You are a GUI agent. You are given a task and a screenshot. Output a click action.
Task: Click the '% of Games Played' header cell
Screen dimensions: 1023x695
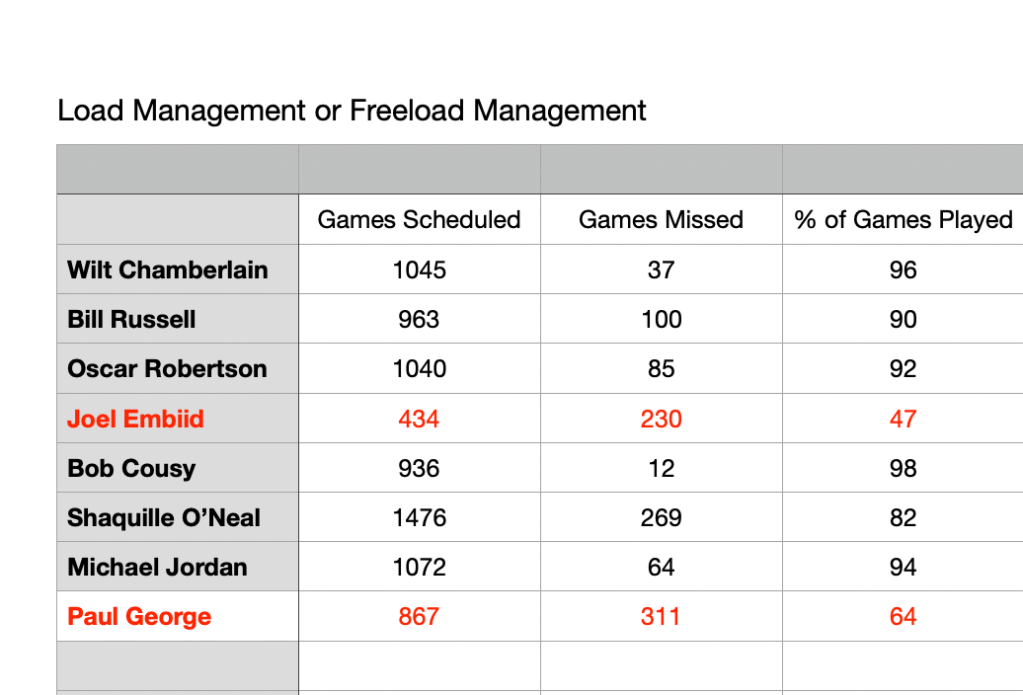click(x=903, y=220)
